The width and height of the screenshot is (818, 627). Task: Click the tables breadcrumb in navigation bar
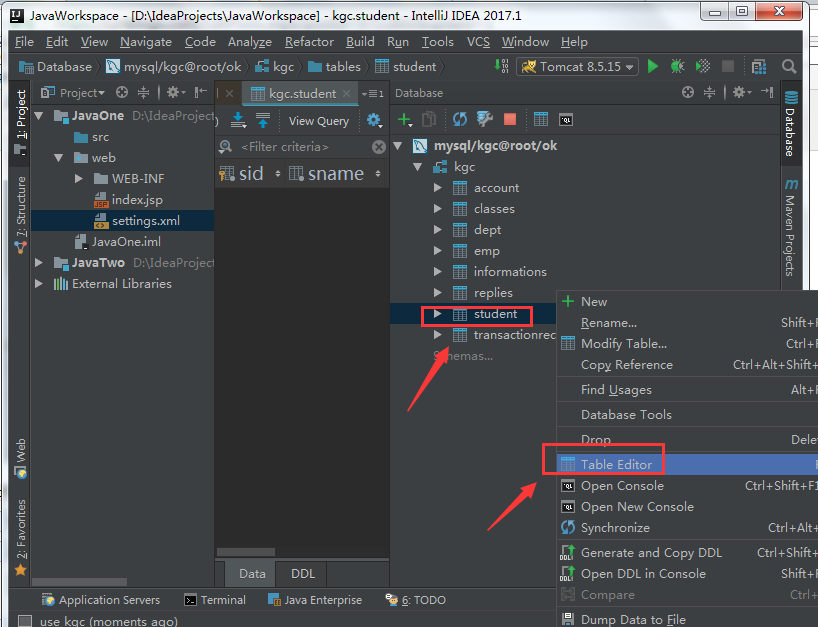point(334,67)
